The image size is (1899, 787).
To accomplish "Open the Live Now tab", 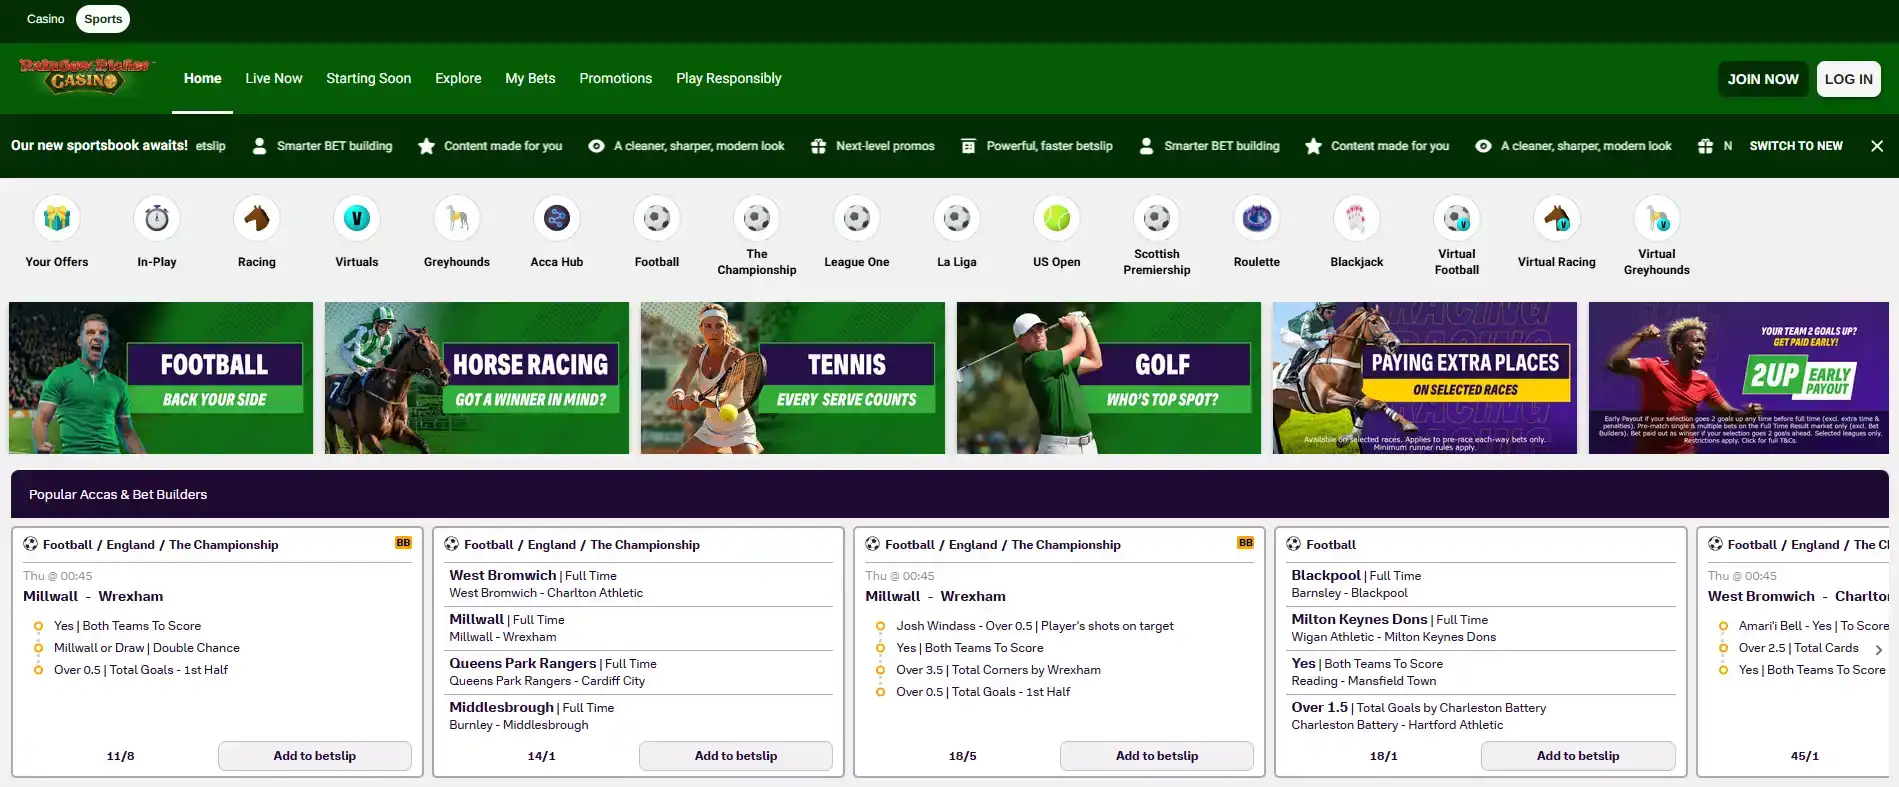I will [x=274, y=78].
